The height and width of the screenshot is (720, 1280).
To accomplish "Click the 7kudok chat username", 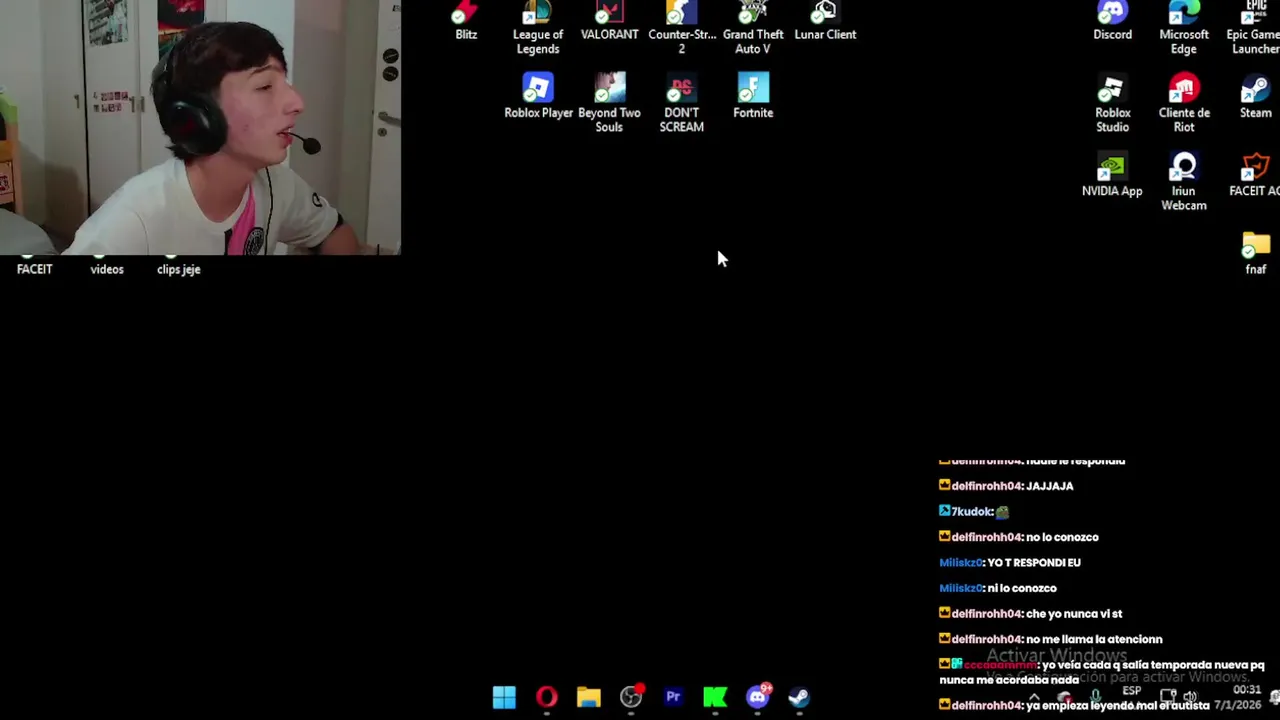I will (971, 512).
